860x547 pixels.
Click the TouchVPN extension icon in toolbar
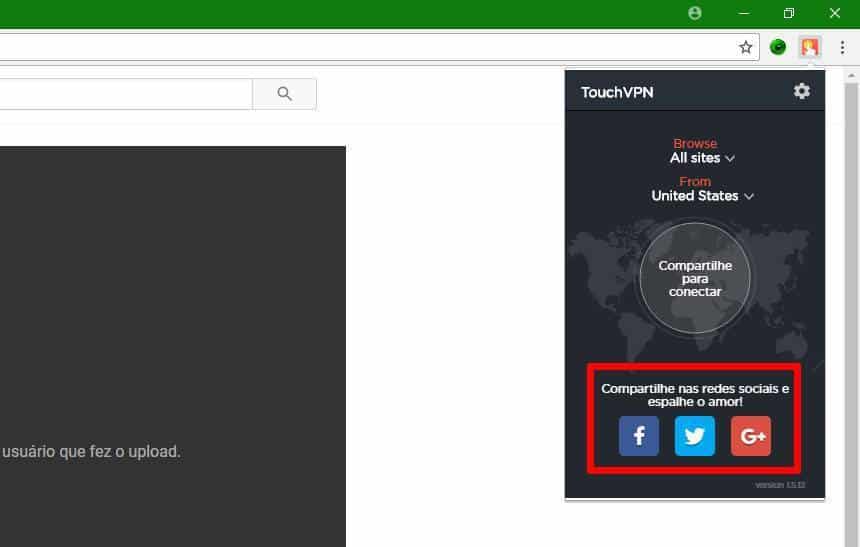[810, 47]
